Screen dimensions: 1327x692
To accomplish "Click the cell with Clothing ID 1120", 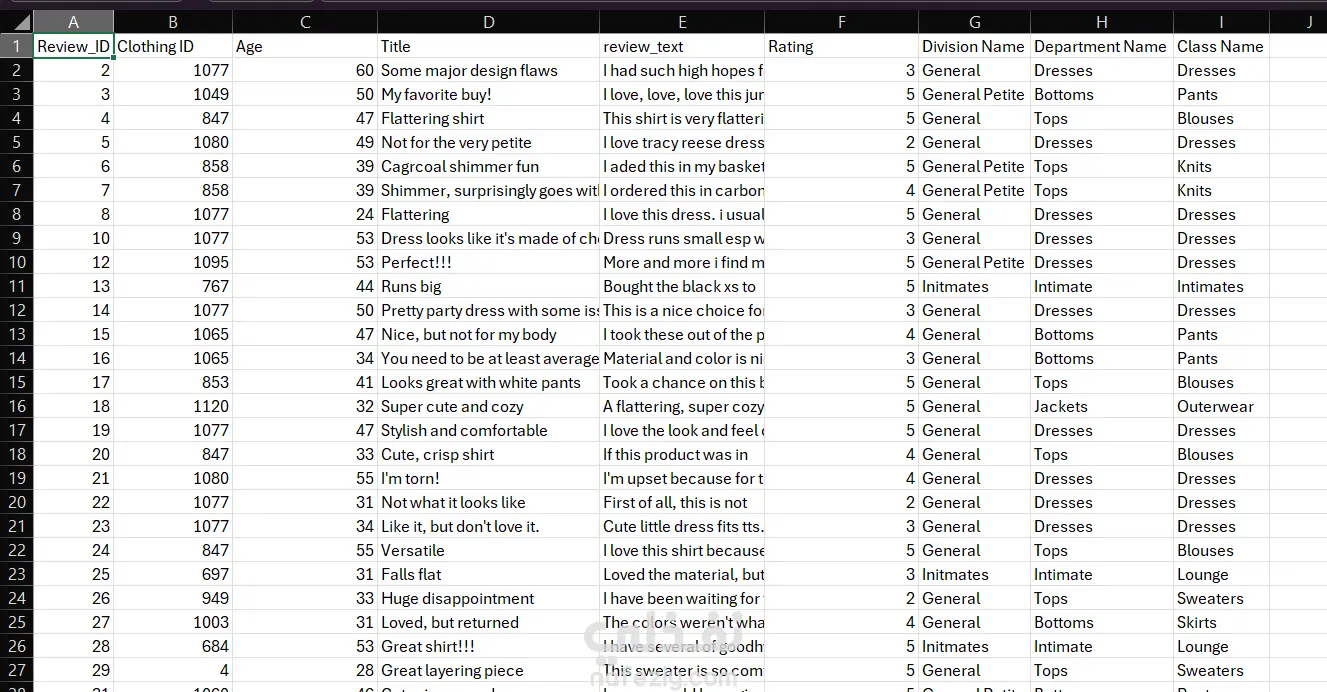I will tap(173, 406).
